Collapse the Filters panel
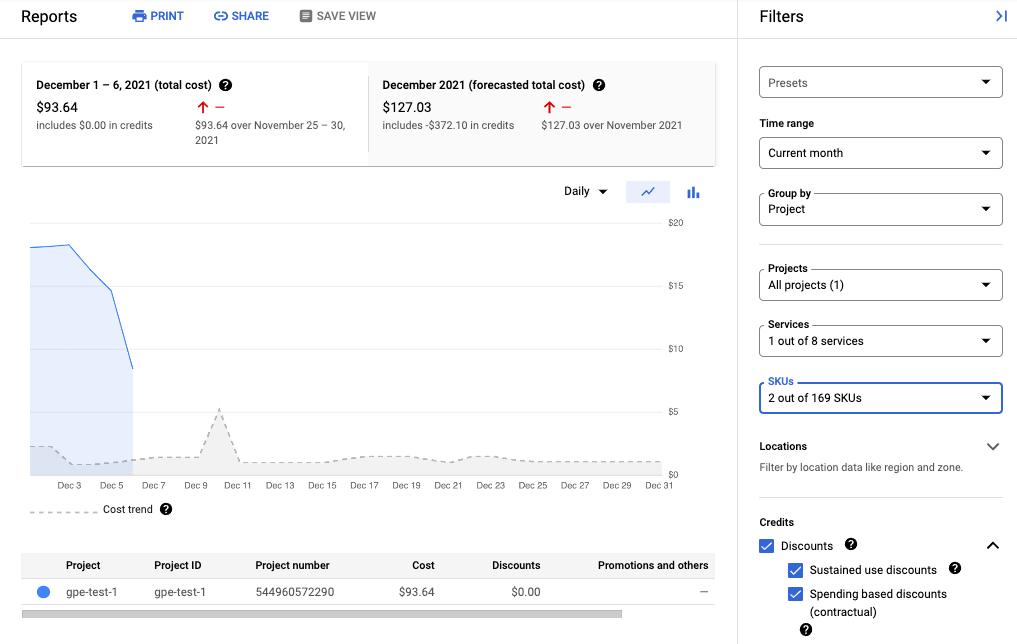The image size is (1017, 644). click(x=1001, y=16)
